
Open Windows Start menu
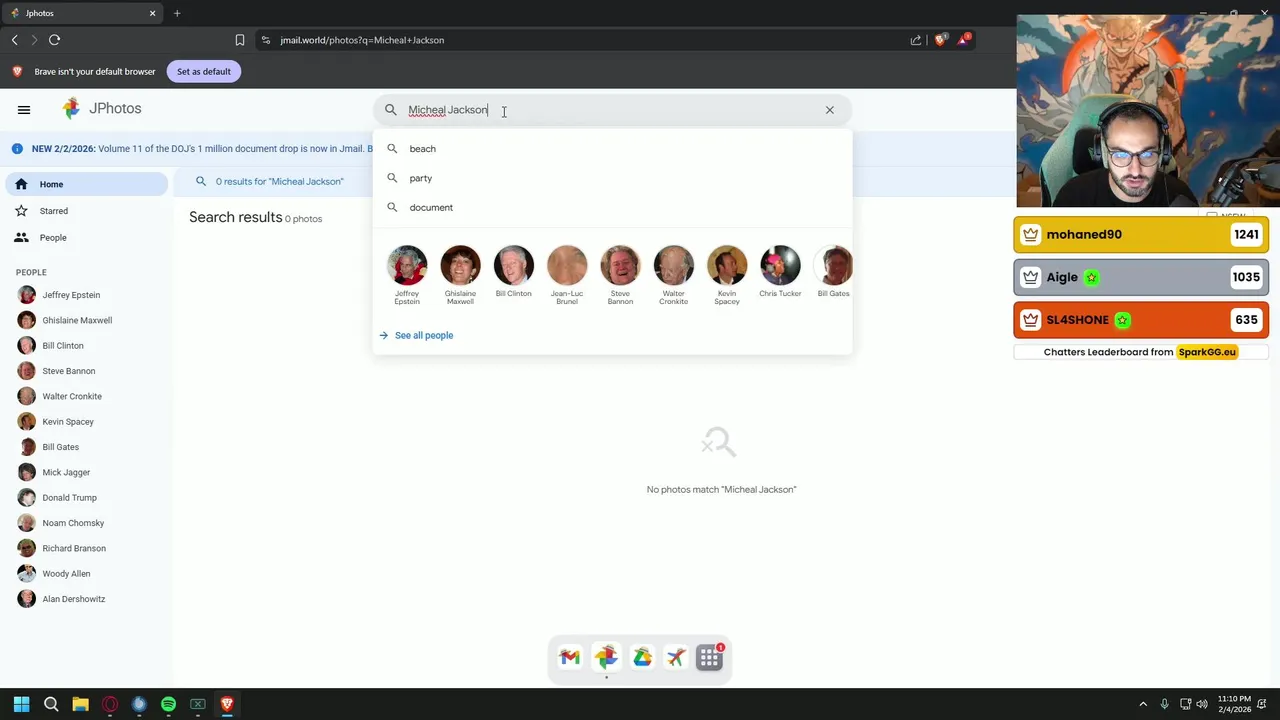(x=21, y=704)
